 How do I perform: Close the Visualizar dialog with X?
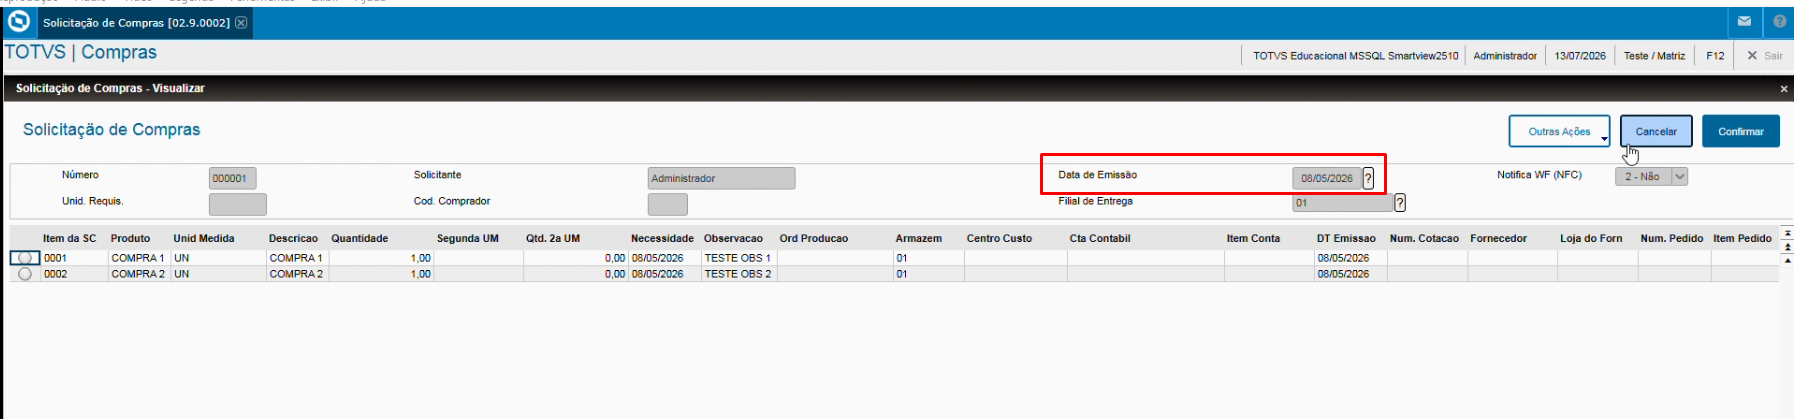click(1783, 89)
